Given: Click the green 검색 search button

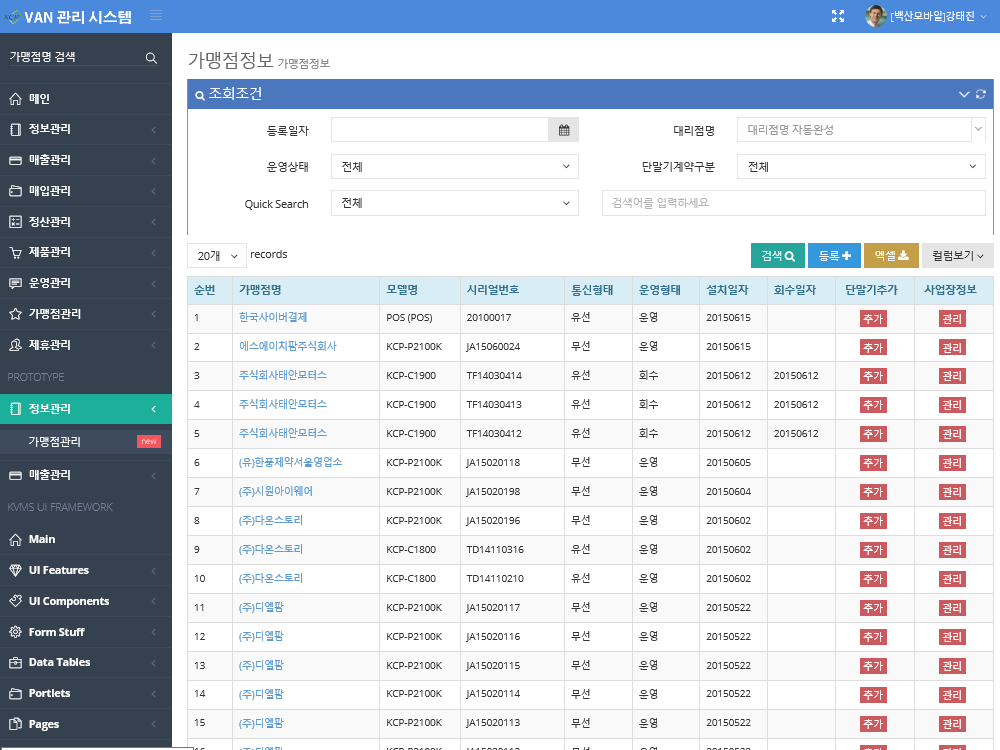Looking at the screenshot, I should [x=777, y=256].
